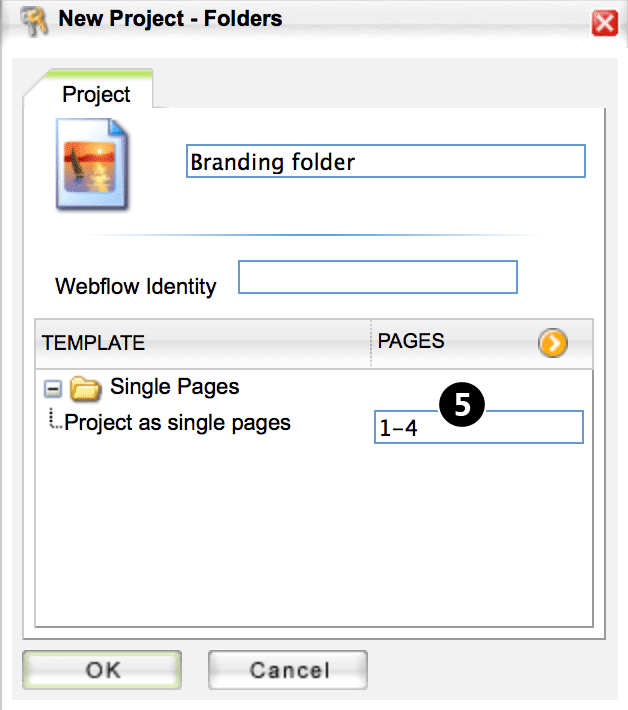The image size is (628, 710).
Task: Click the Webflow Identity input field
Action: [x=378, y=277]
